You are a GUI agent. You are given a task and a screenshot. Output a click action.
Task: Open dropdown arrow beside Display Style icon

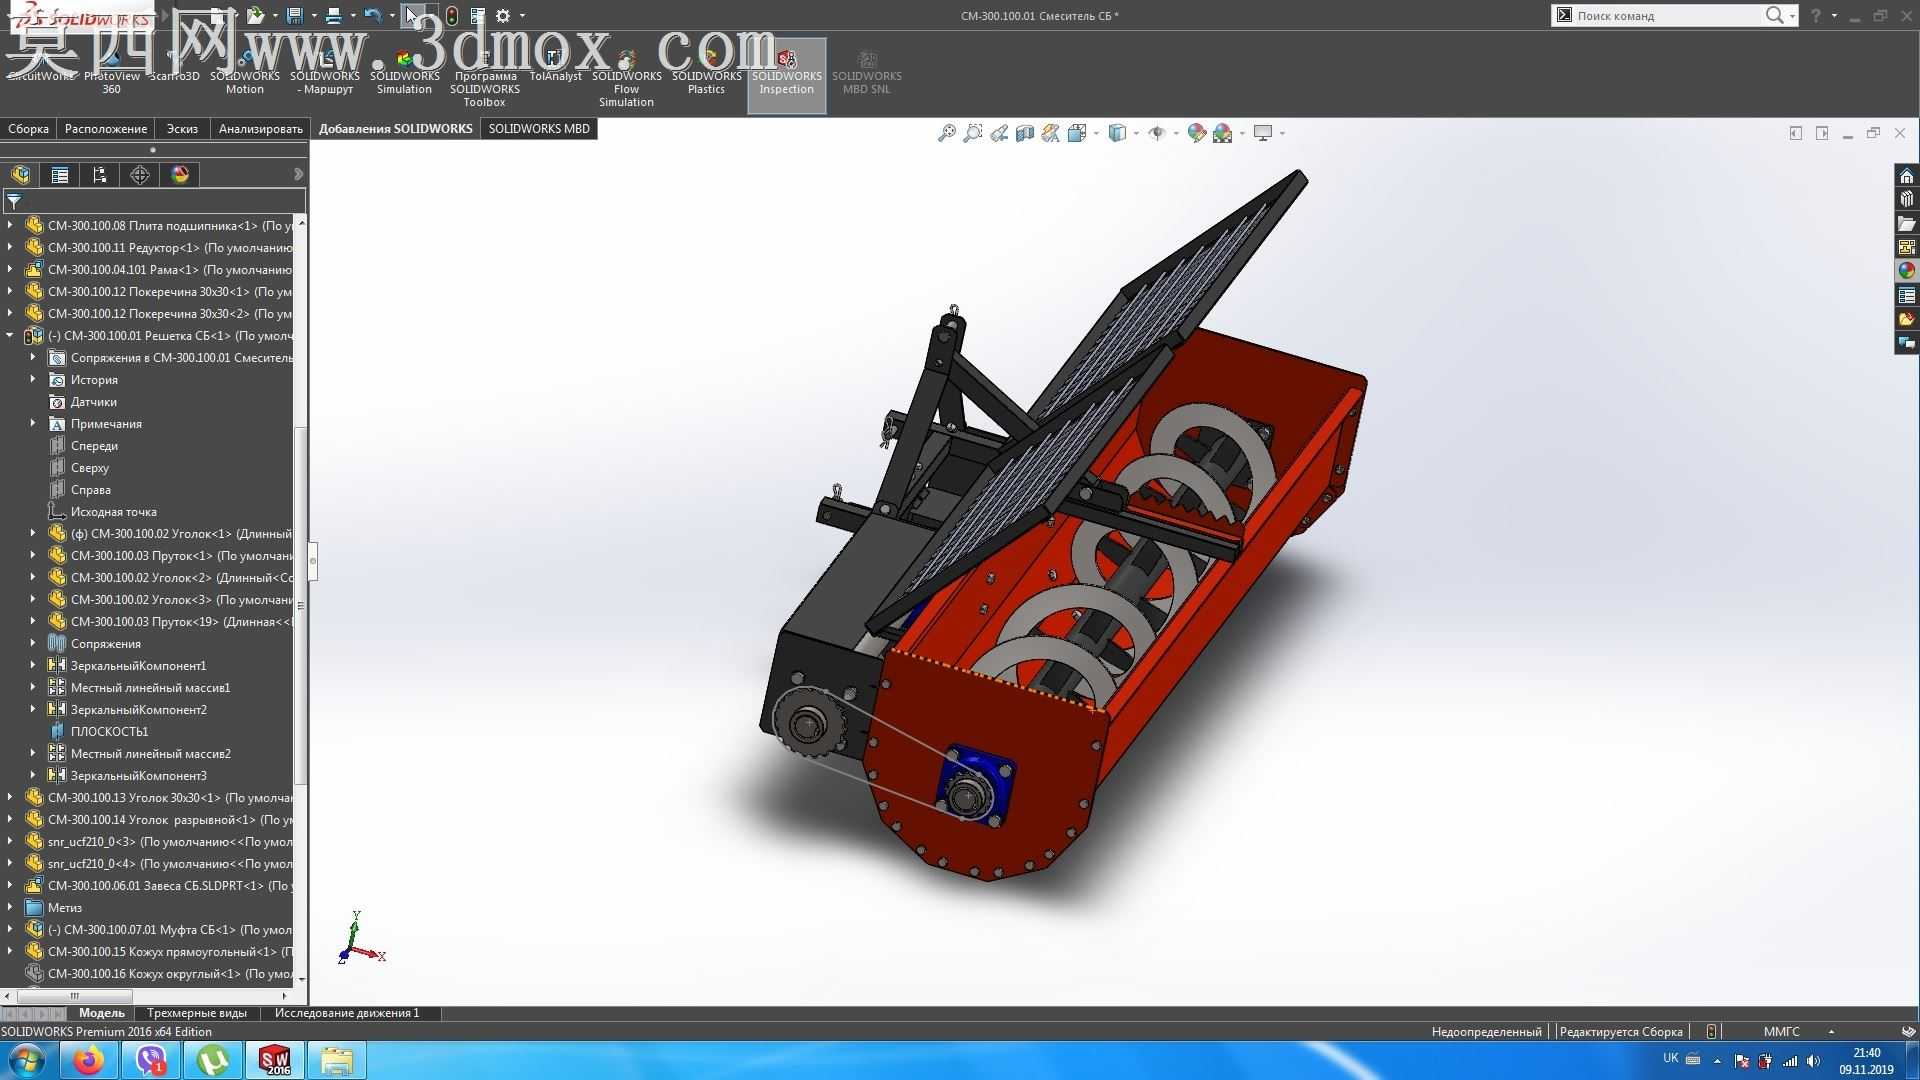1137,133
